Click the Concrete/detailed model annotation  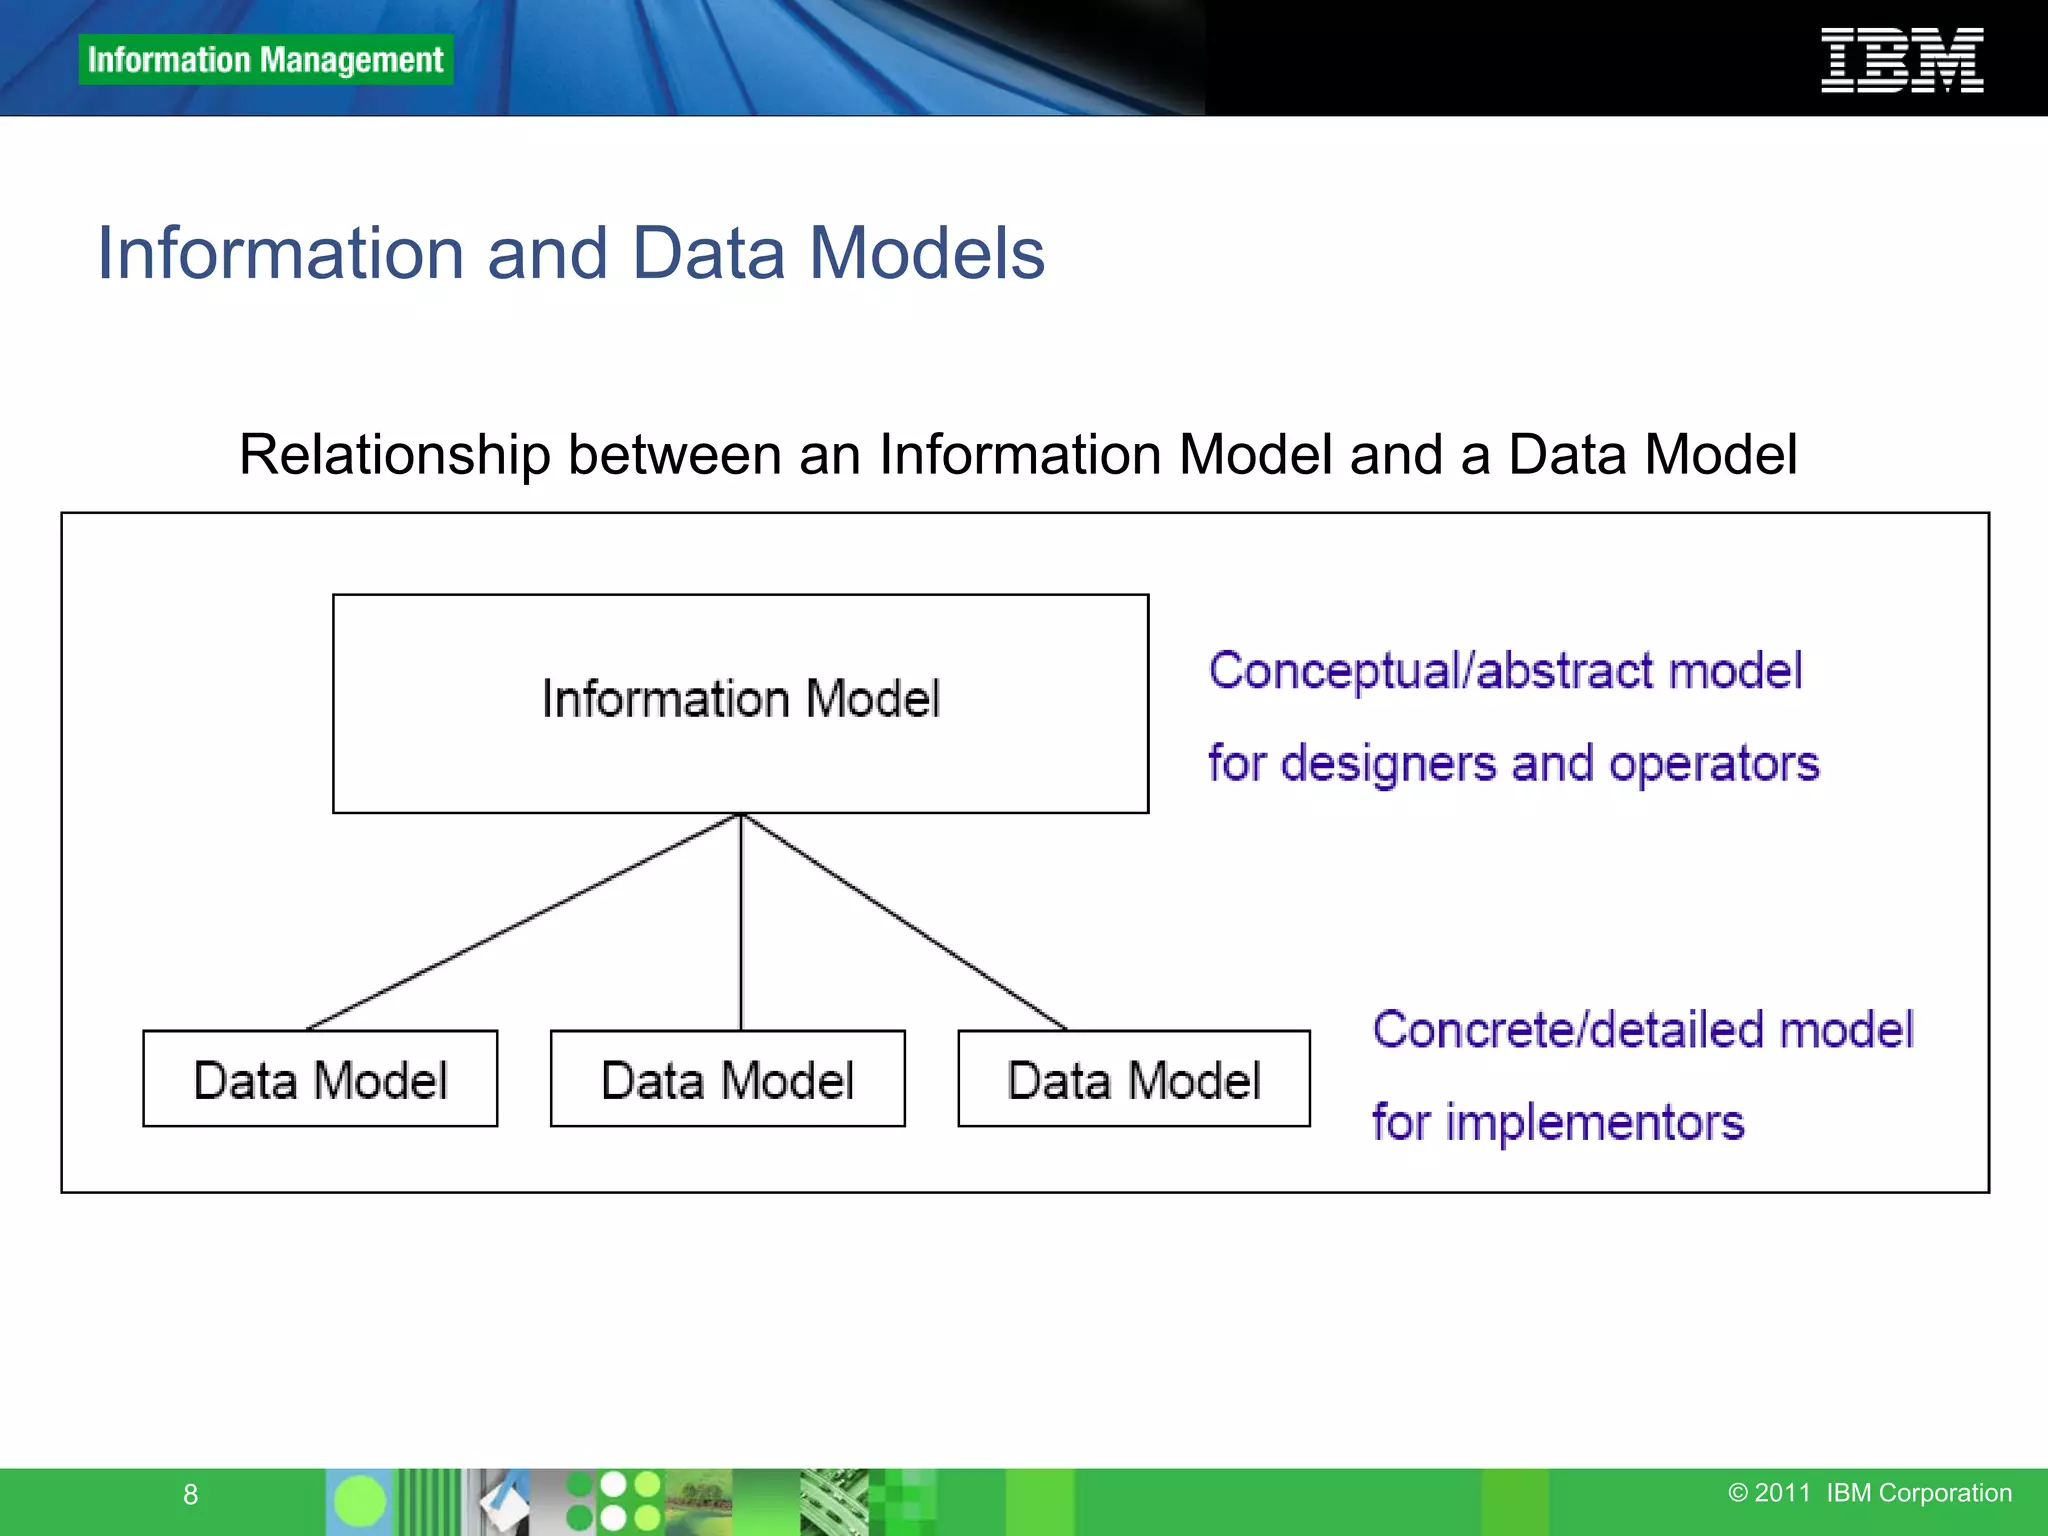(x=1642, y=1030)
